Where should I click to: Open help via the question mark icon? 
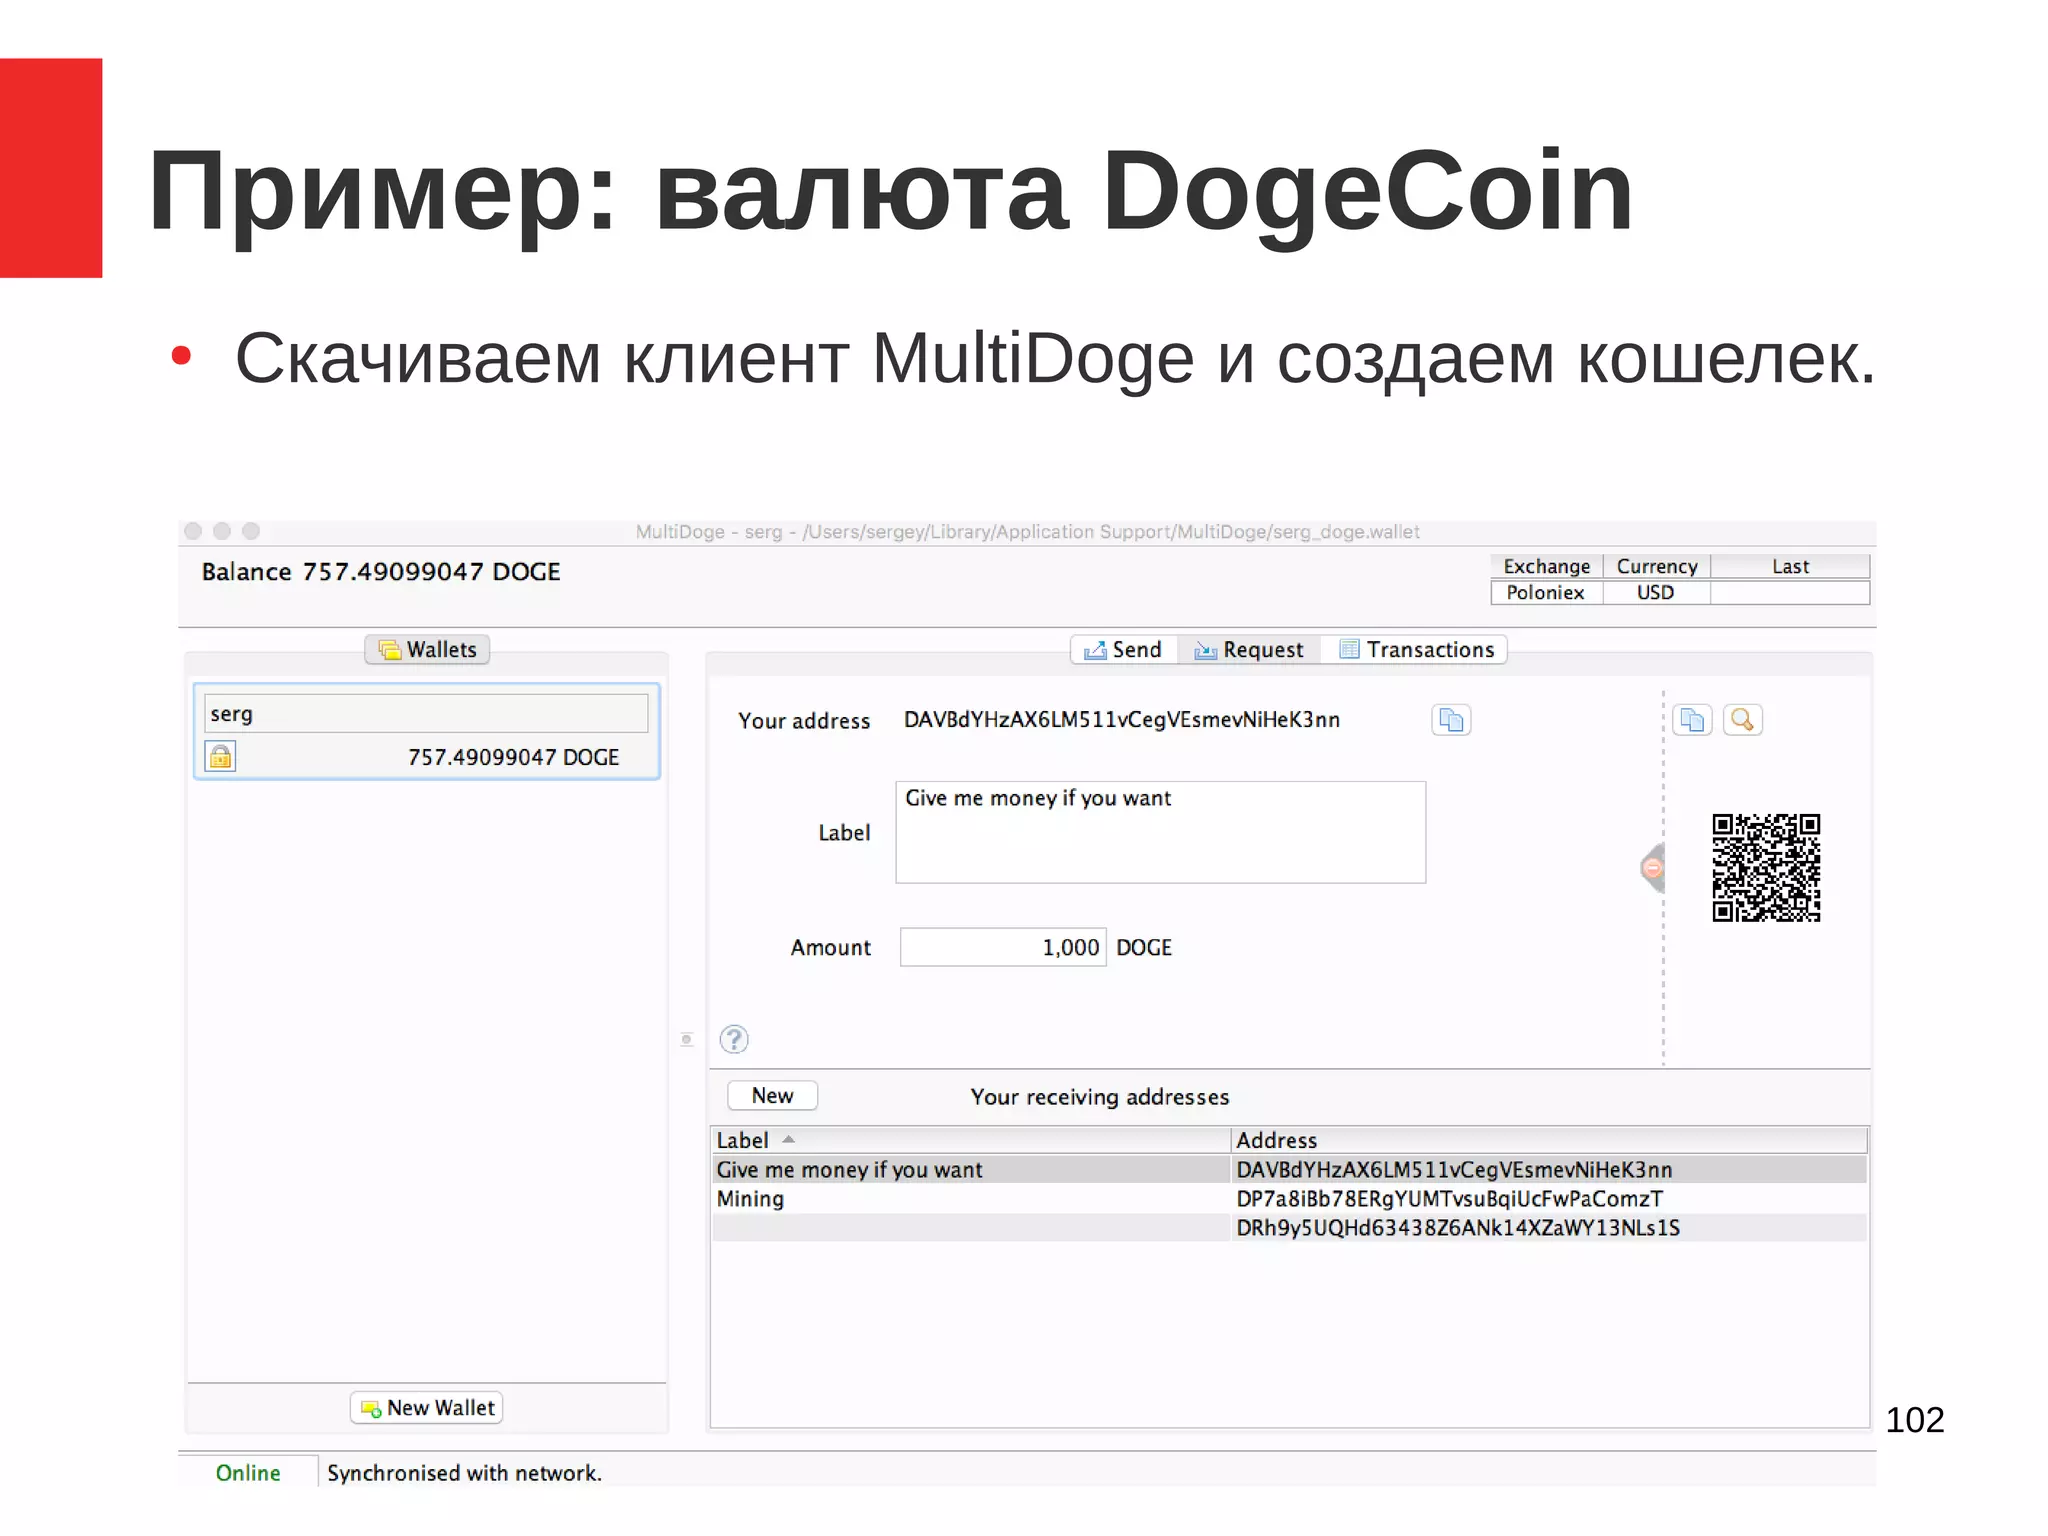coord(734,1039)
